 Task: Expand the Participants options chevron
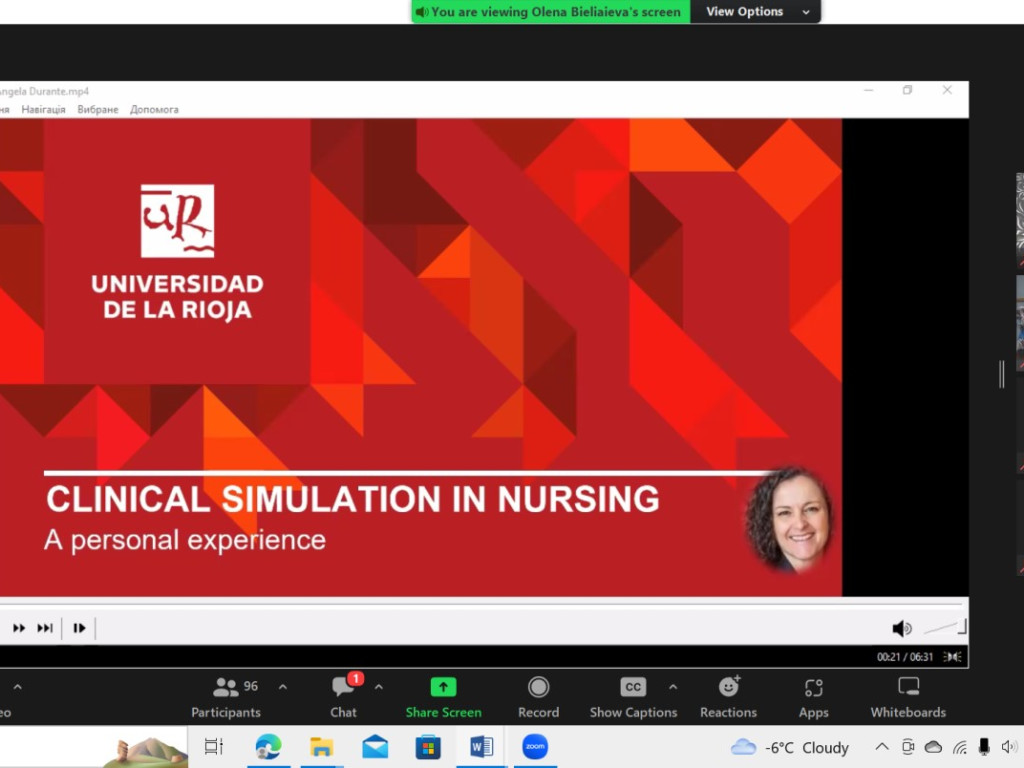click(283, 687)
